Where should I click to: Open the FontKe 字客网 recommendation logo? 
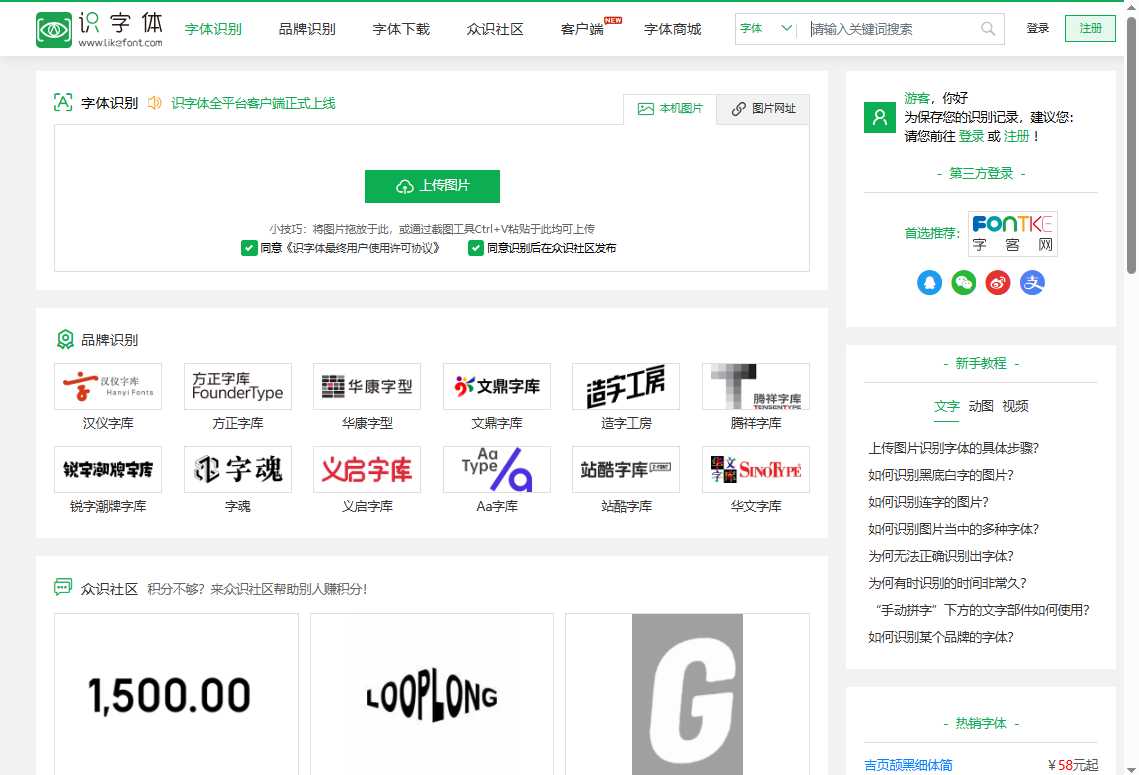click(x=1012, y=232)
